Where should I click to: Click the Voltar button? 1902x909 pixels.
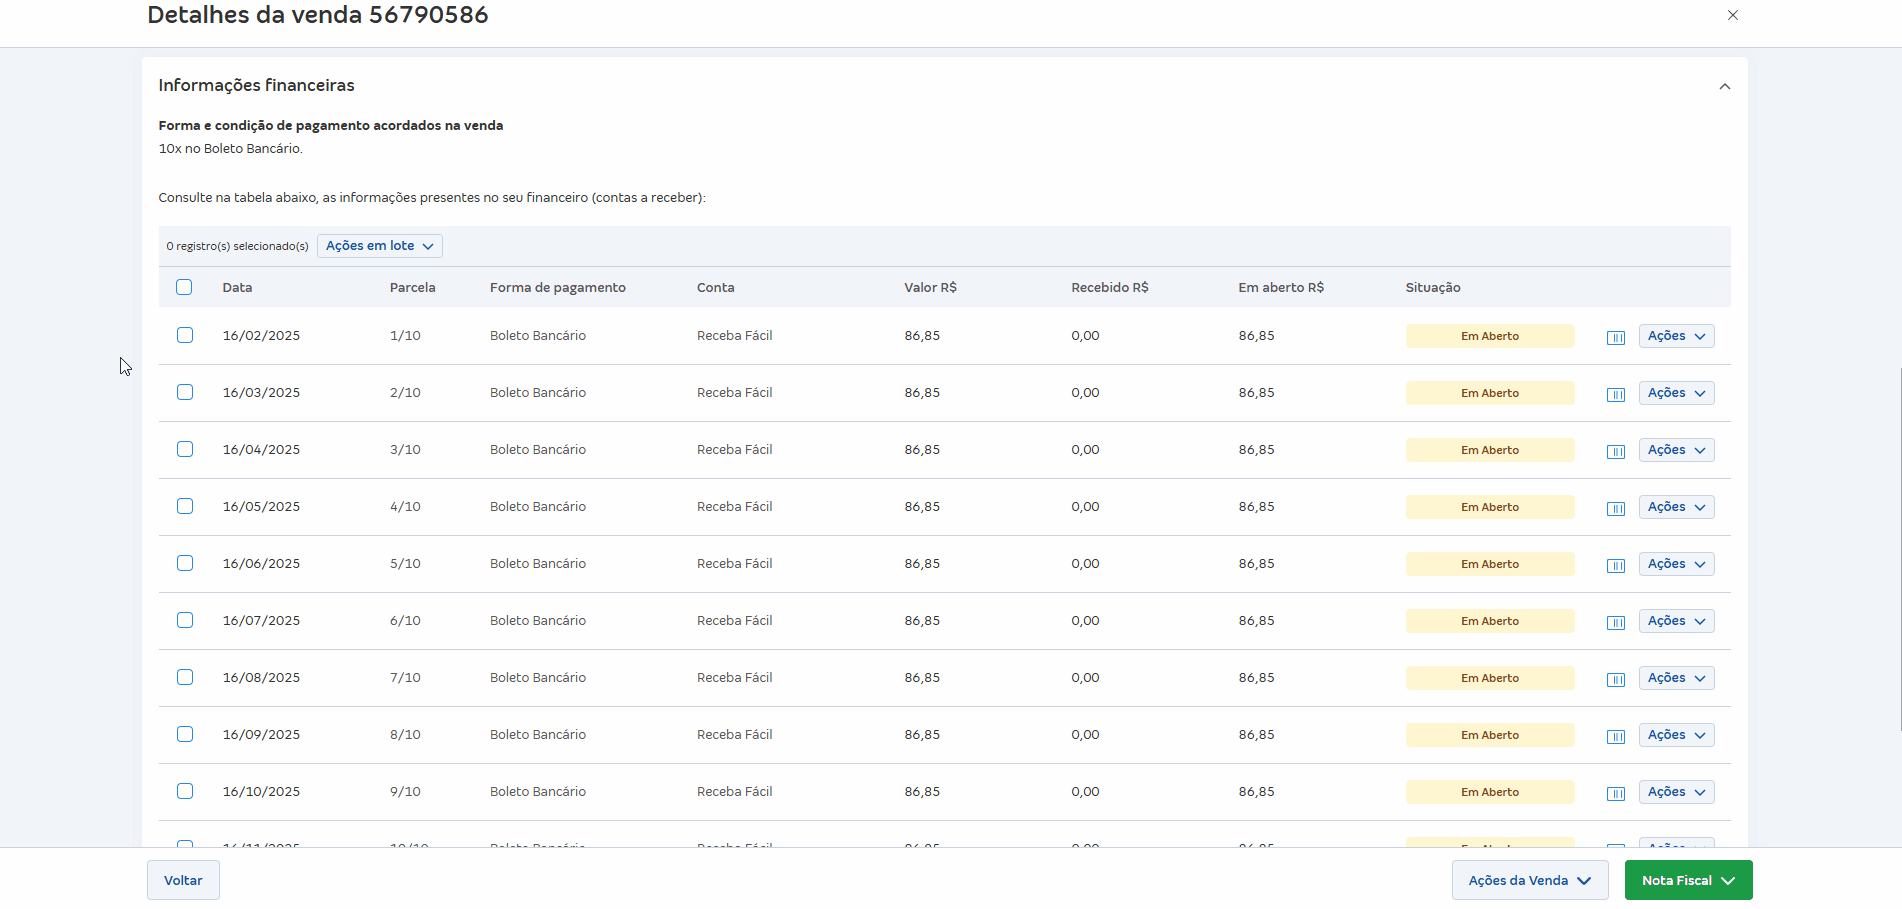183,880
